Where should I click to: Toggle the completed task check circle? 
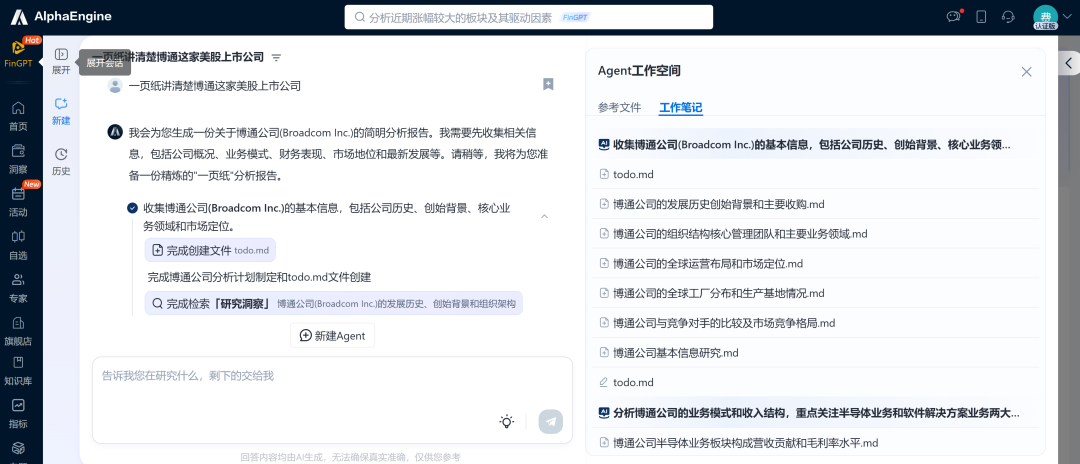[x=132, y=208]
